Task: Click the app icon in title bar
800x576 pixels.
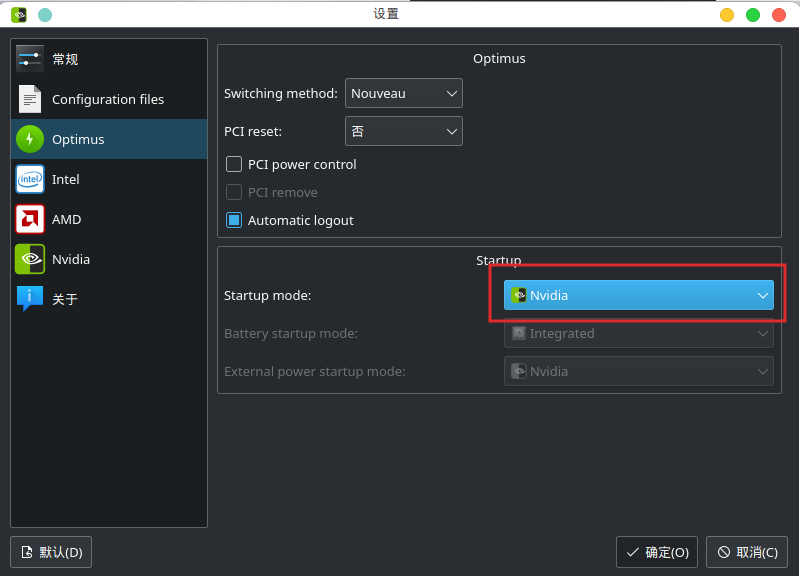Action: tap(19, 15)
